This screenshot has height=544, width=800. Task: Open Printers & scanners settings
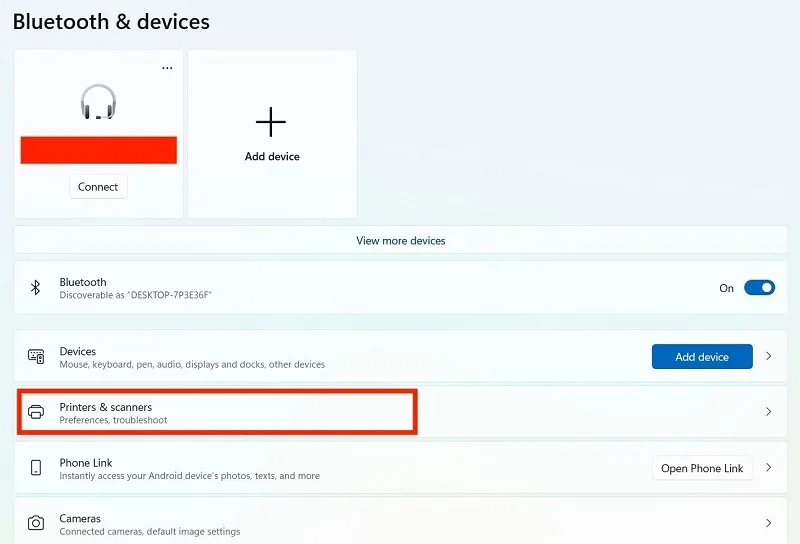(x=401, y=412)
